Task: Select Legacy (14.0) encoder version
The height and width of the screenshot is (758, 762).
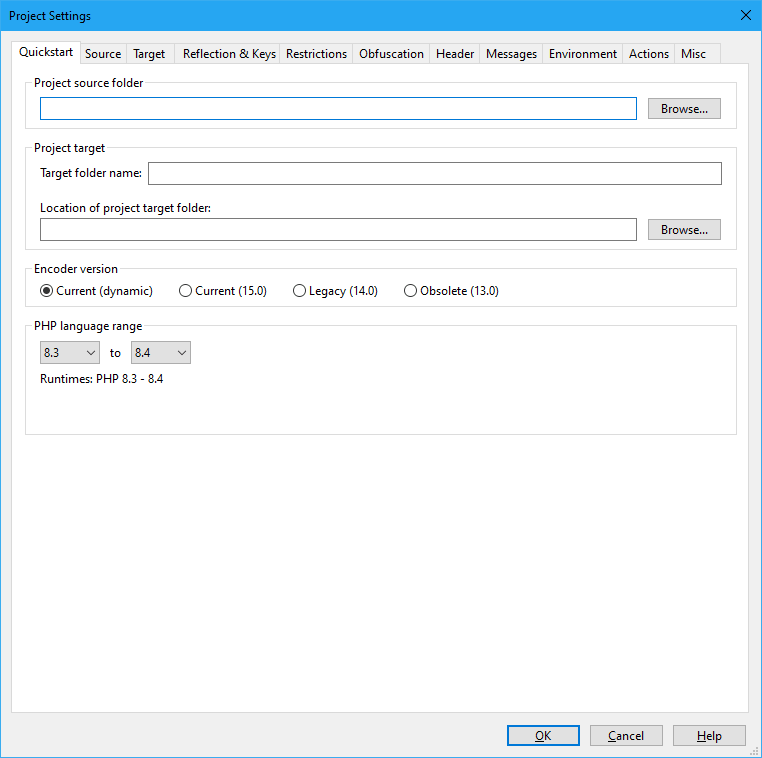Action: [x=299, y=291]
